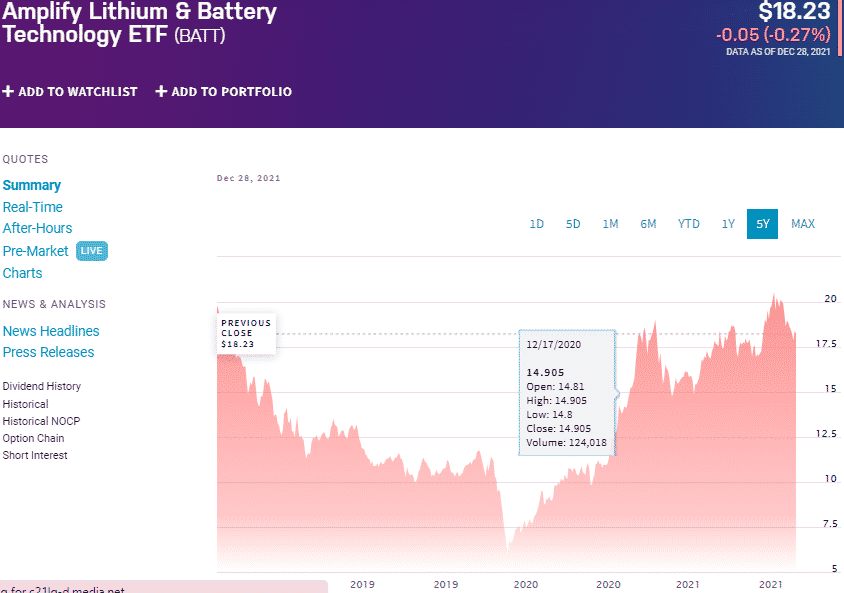The width and height of the screenshot is (844, 593).
Task: Click the plus icon before ADD TO PORTFOLIO
Action: [x=160, y=91]
